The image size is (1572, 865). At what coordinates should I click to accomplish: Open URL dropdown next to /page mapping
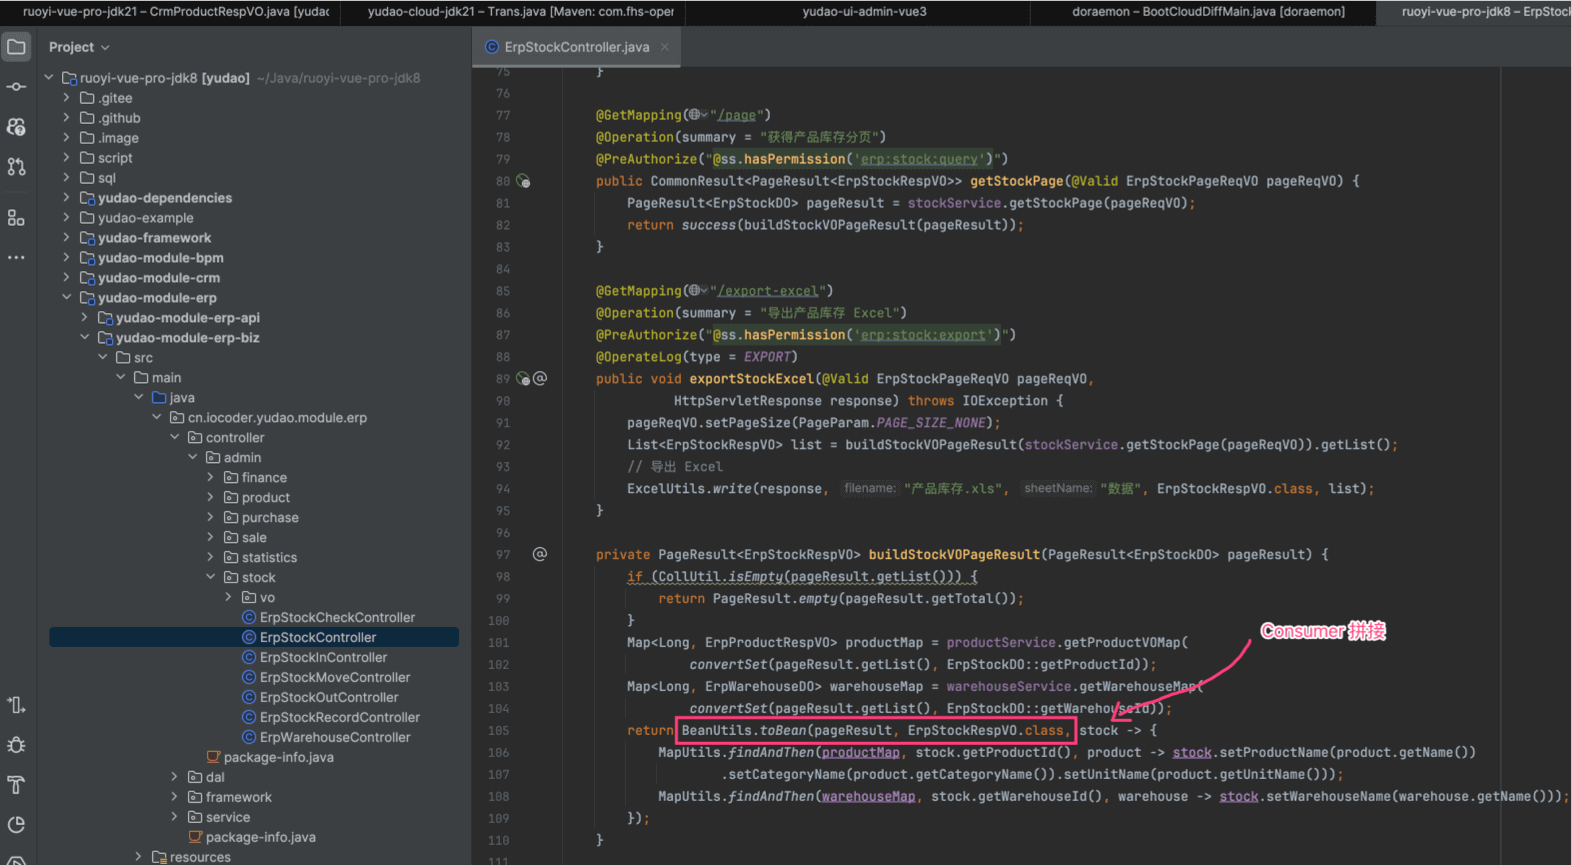698,115
